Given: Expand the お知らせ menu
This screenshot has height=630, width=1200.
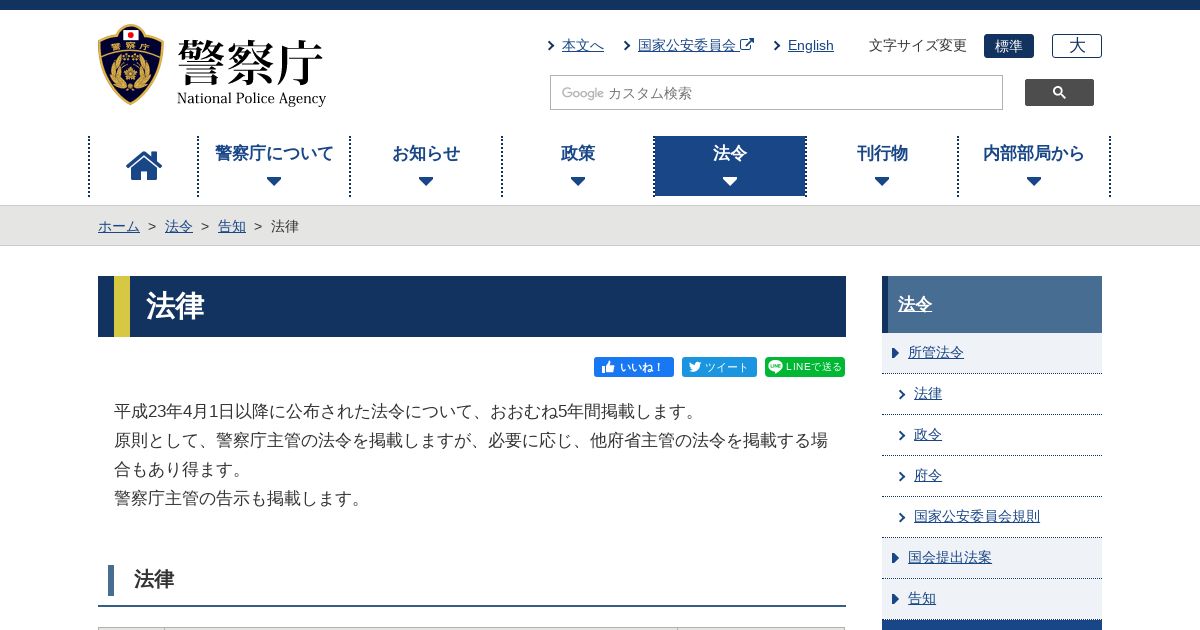Looking at the screenshot, I should 426,166.
